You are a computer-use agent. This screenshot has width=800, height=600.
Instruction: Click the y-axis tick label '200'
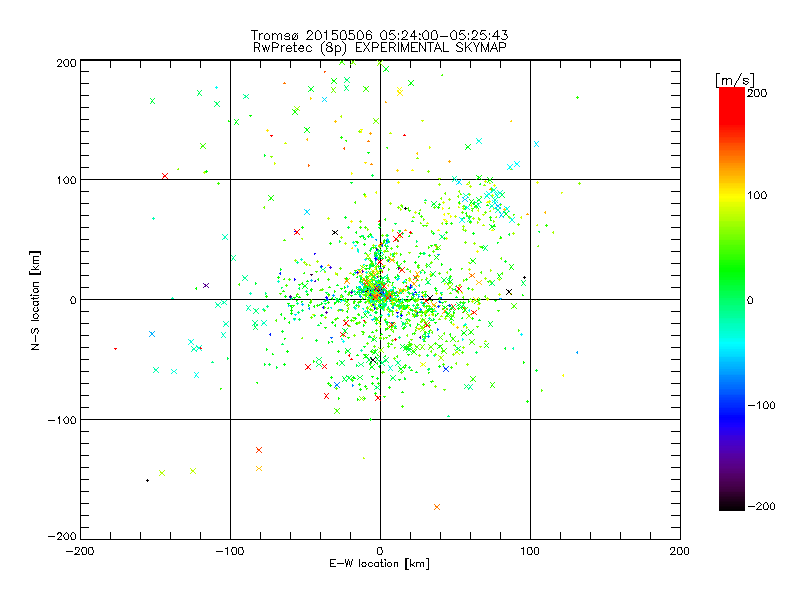click(66, 63)
